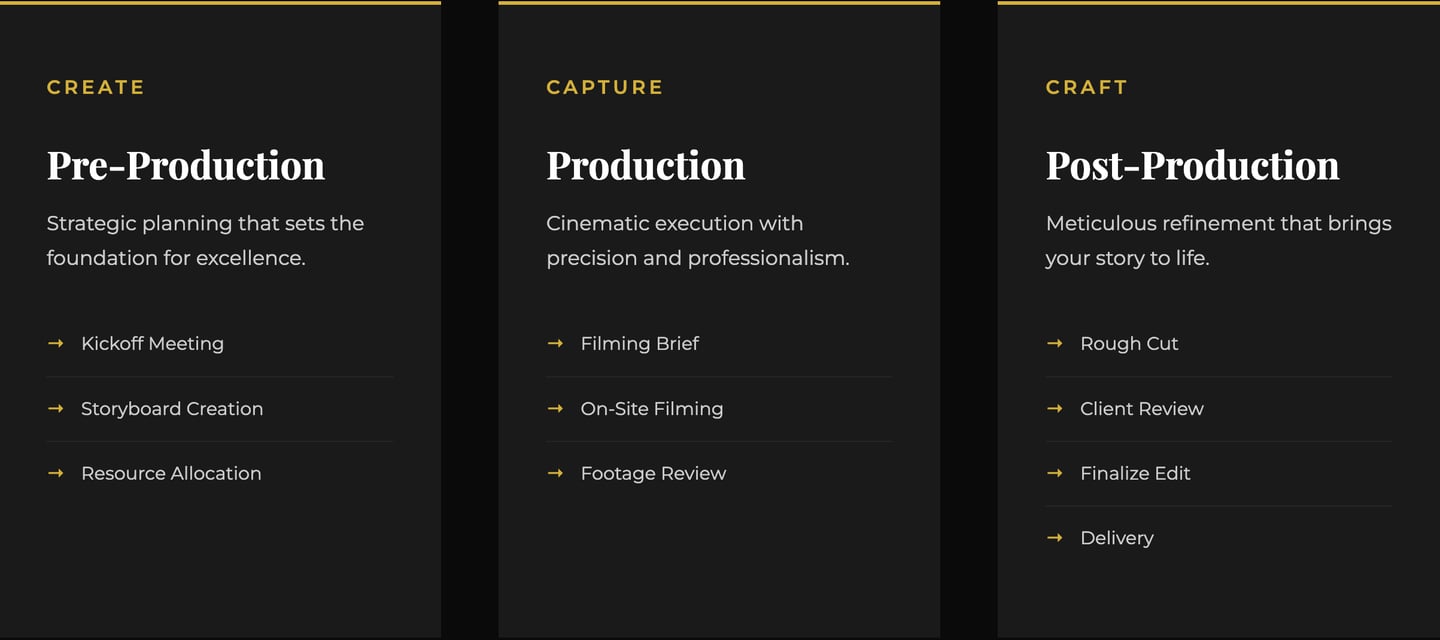Select the Production card heading
Viewport: 1440px width, 640px height.
(x=645, y=165)
